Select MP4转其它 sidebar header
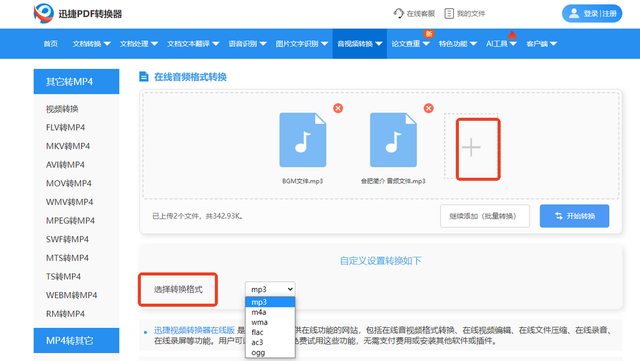Image resolution: width=640 pixels, height=361 pixels. pos(76,341)
